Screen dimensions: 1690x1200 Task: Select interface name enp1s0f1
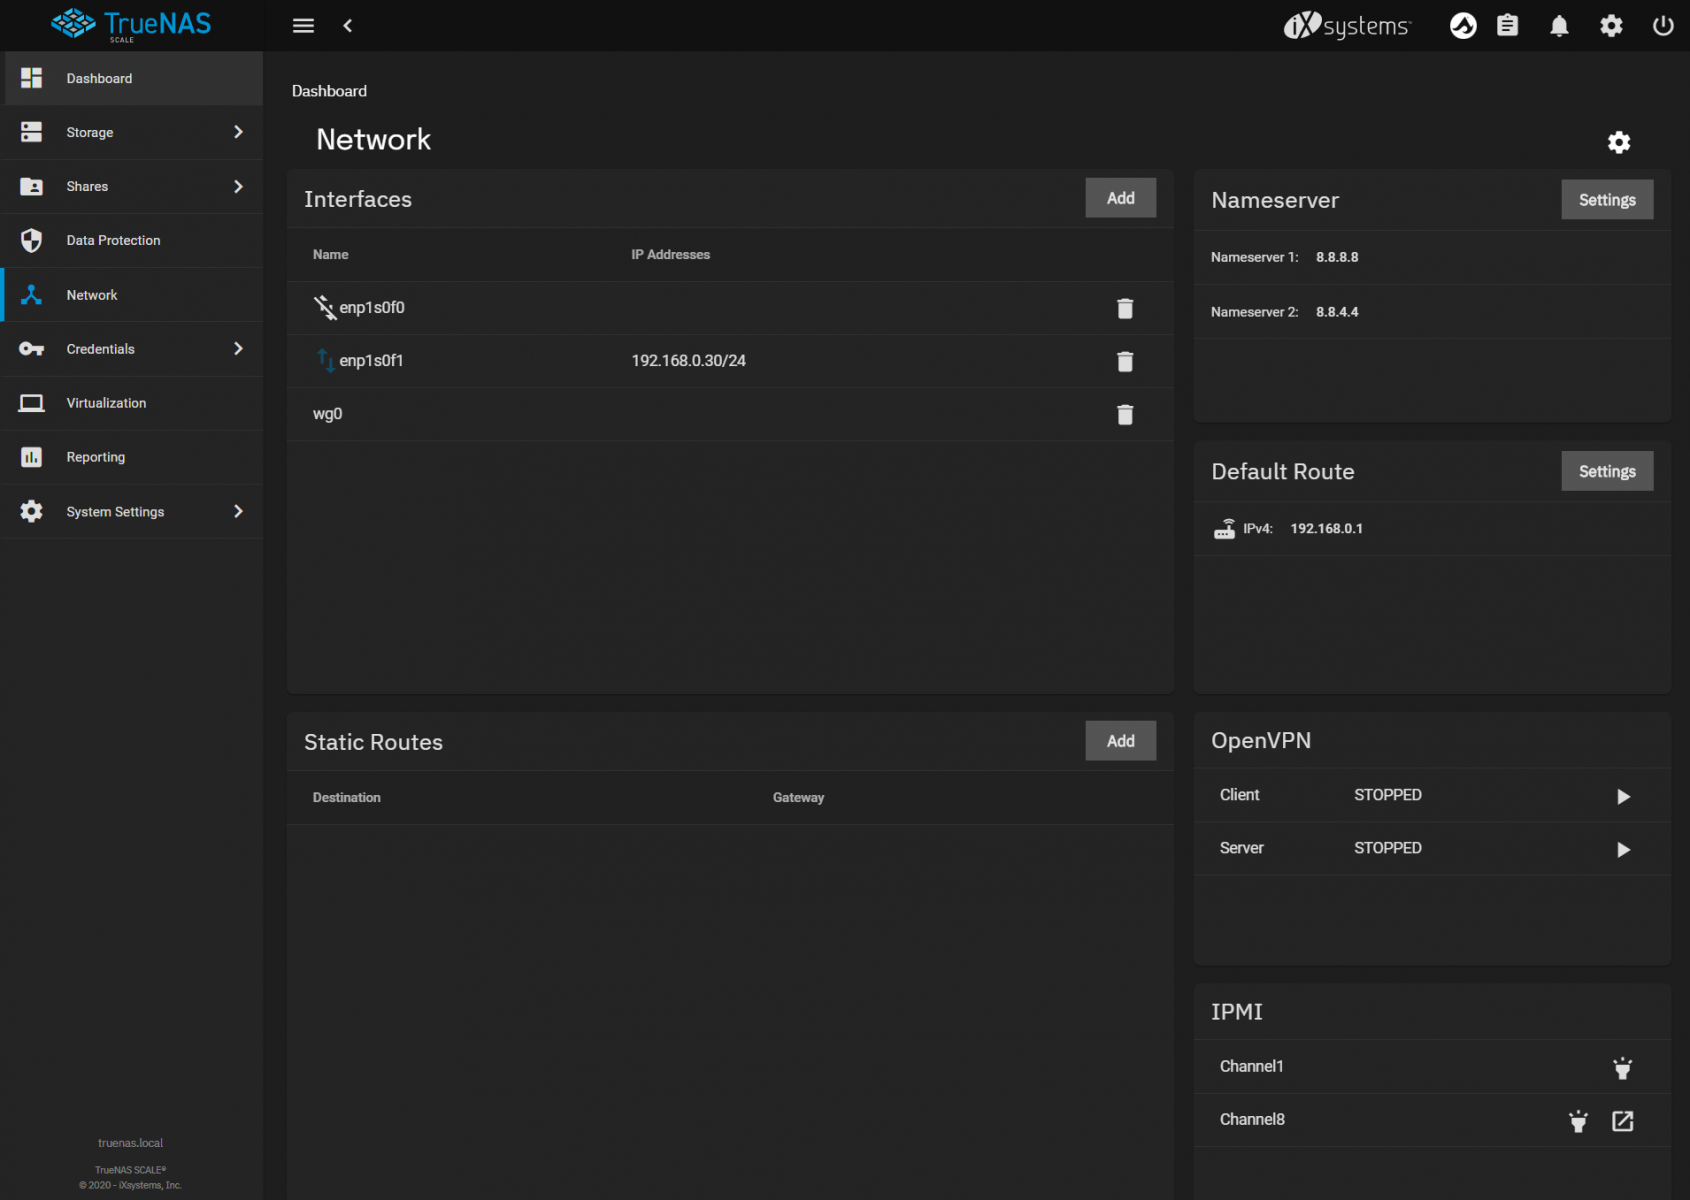click(x=371, y=360)
